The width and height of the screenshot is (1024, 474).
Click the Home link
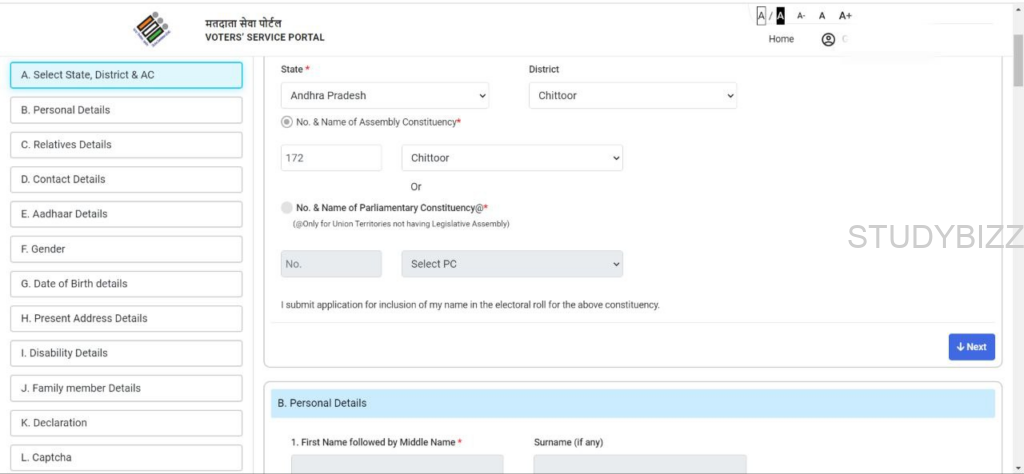point(781,40)
